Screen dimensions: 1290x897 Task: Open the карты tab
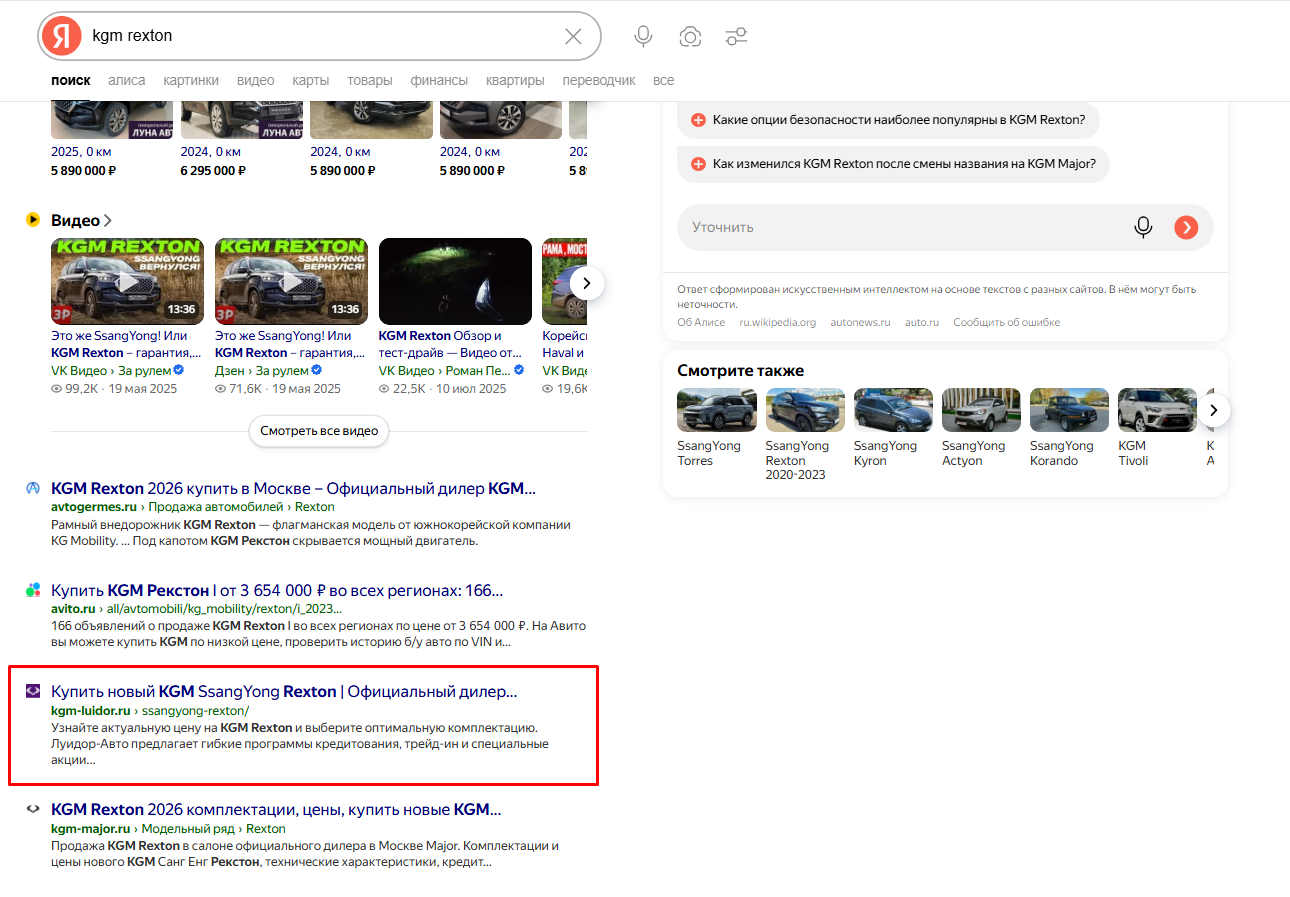(x=311, y=80)
